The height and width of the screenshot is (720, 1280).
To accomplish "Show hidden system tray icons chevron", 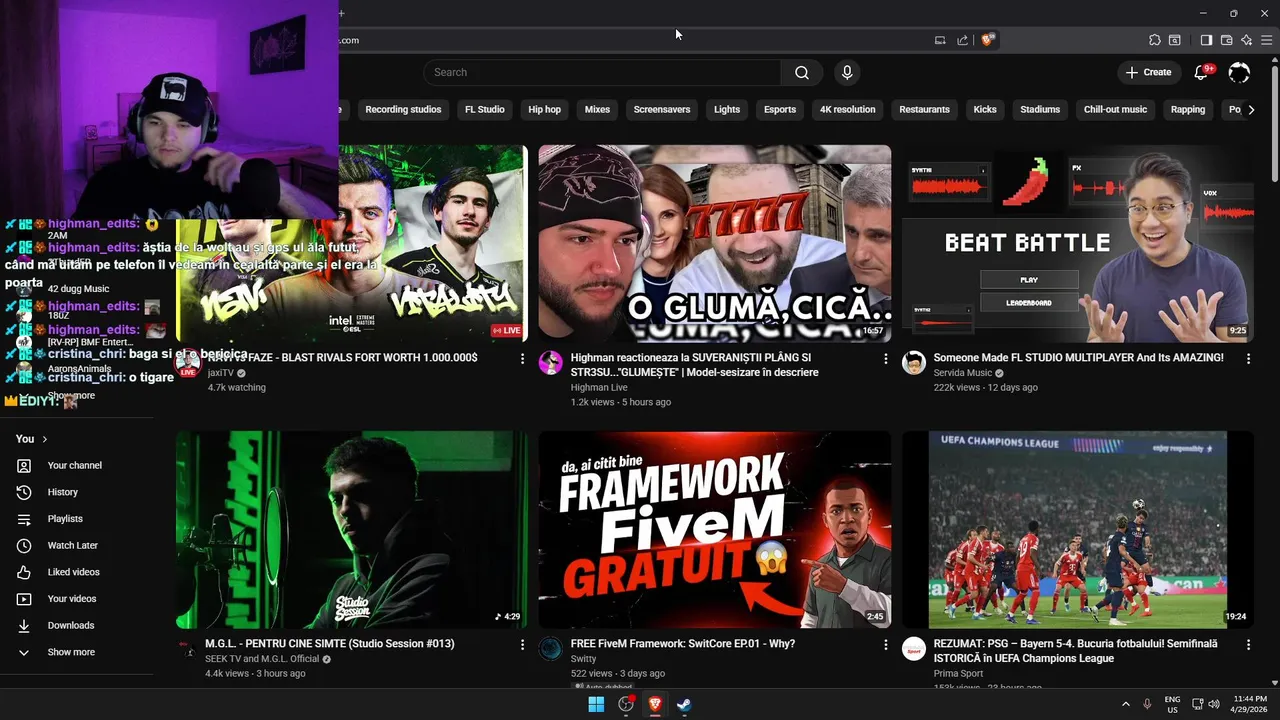I will point(1125,704).
